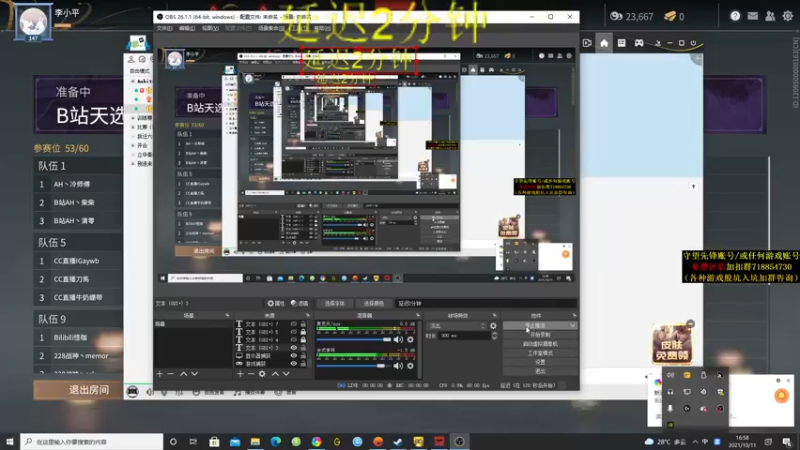Open the 滤镜 filters icon in OBS

click(299, 303)
